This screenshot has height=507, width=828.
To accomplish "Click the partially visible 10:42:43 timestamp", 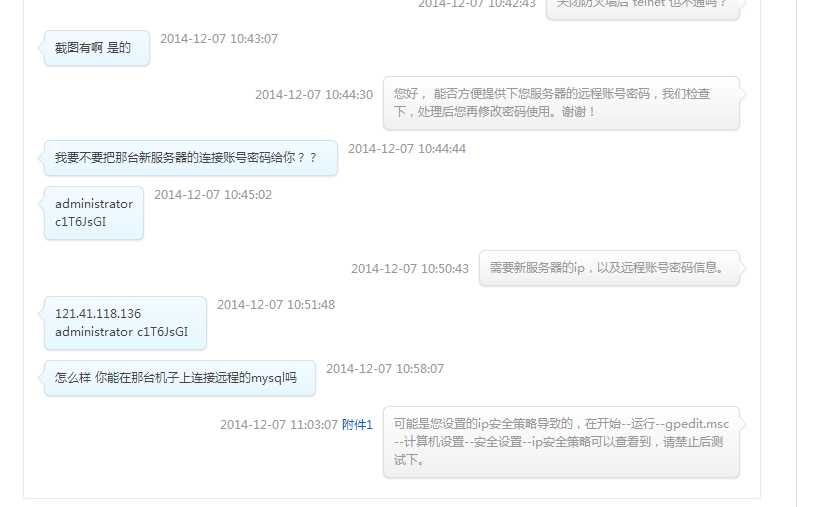I will click(x=477, y=4).
